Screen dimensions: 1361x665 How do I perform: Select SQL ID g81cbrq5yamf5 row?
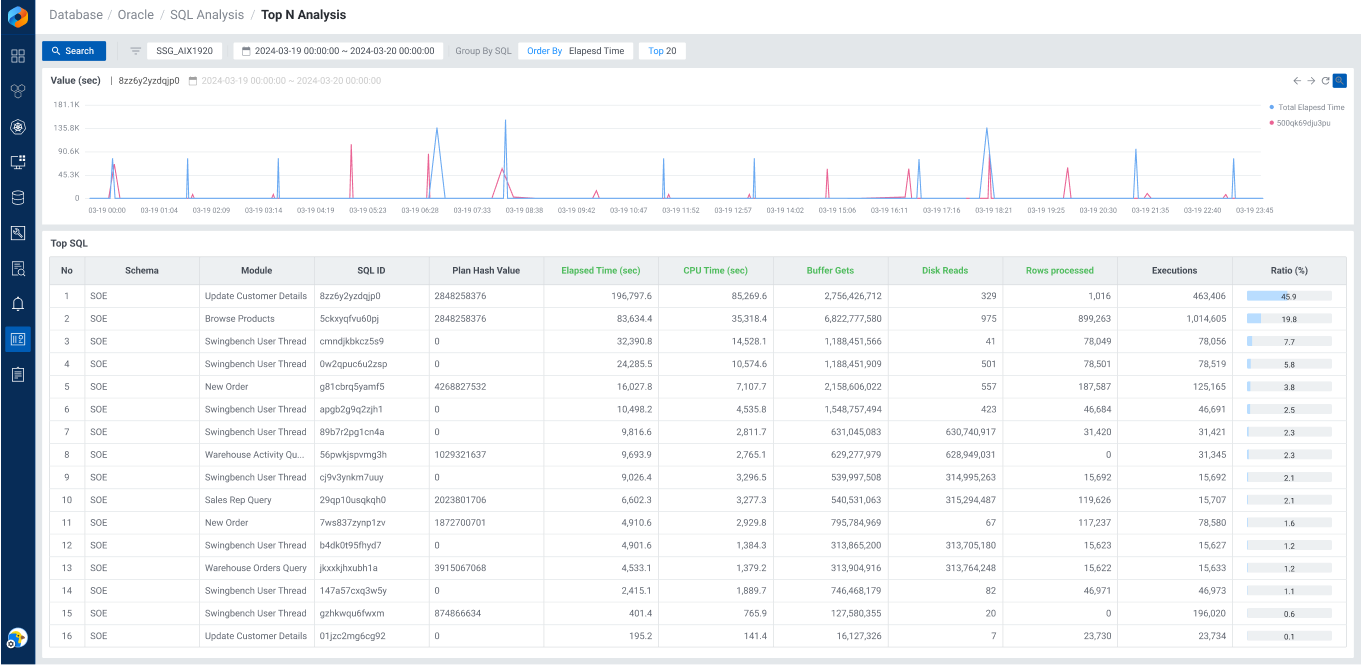tap(697, 387)
